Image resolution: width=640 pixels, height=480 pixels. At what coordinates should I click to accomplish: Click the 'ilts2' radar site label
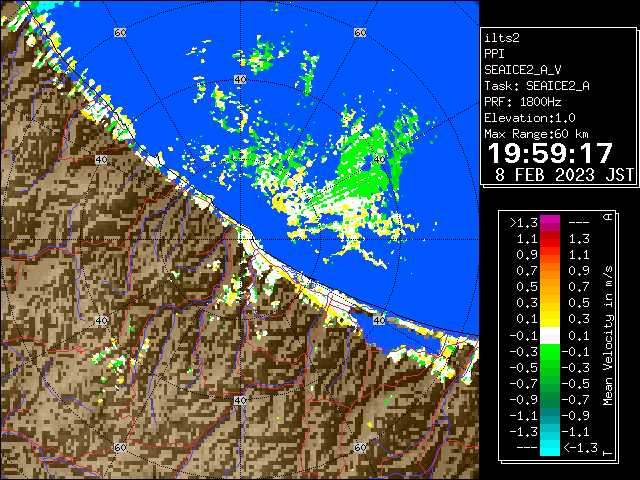502,38
